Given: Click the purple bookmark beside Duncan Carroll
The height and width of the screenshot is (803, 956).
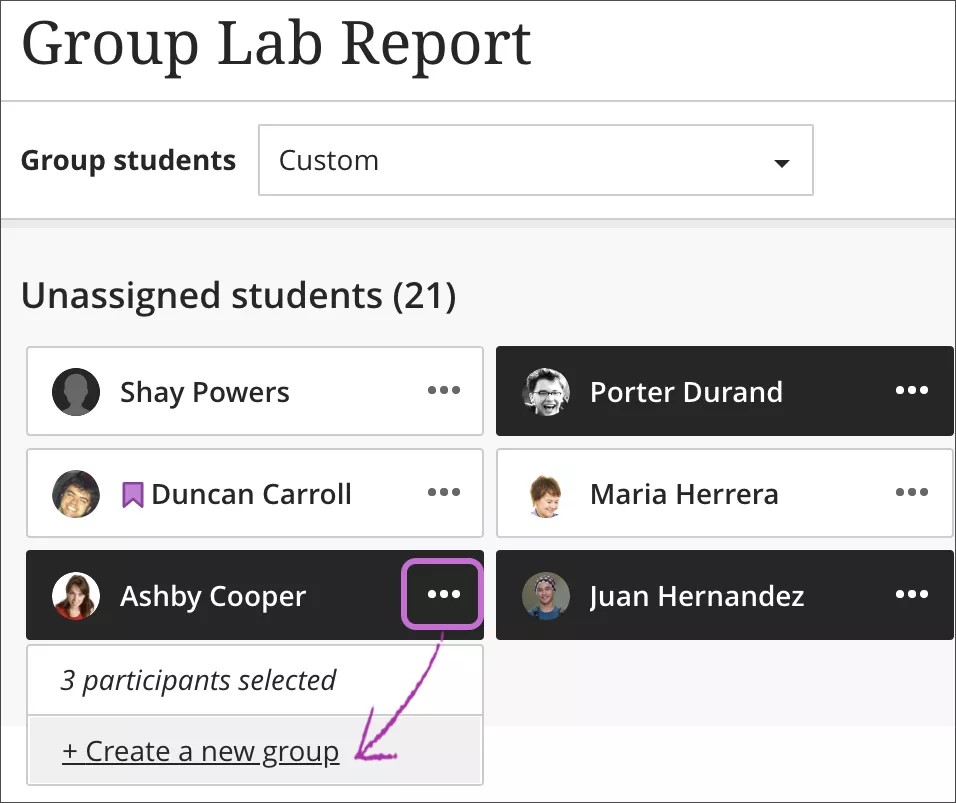Looking at the screenshot, I should click(133, 493).
